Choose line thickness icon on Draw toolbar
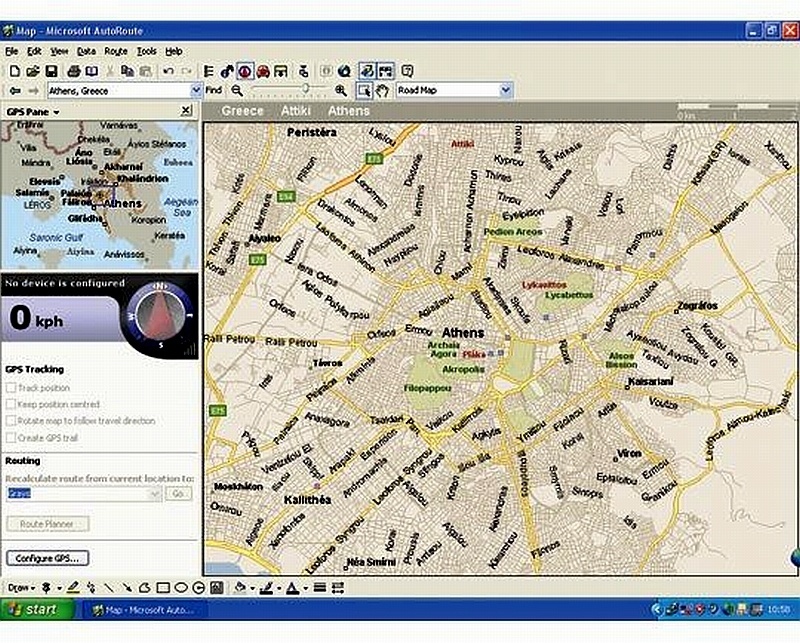The image size is (800, 643). tap(320, 588)
